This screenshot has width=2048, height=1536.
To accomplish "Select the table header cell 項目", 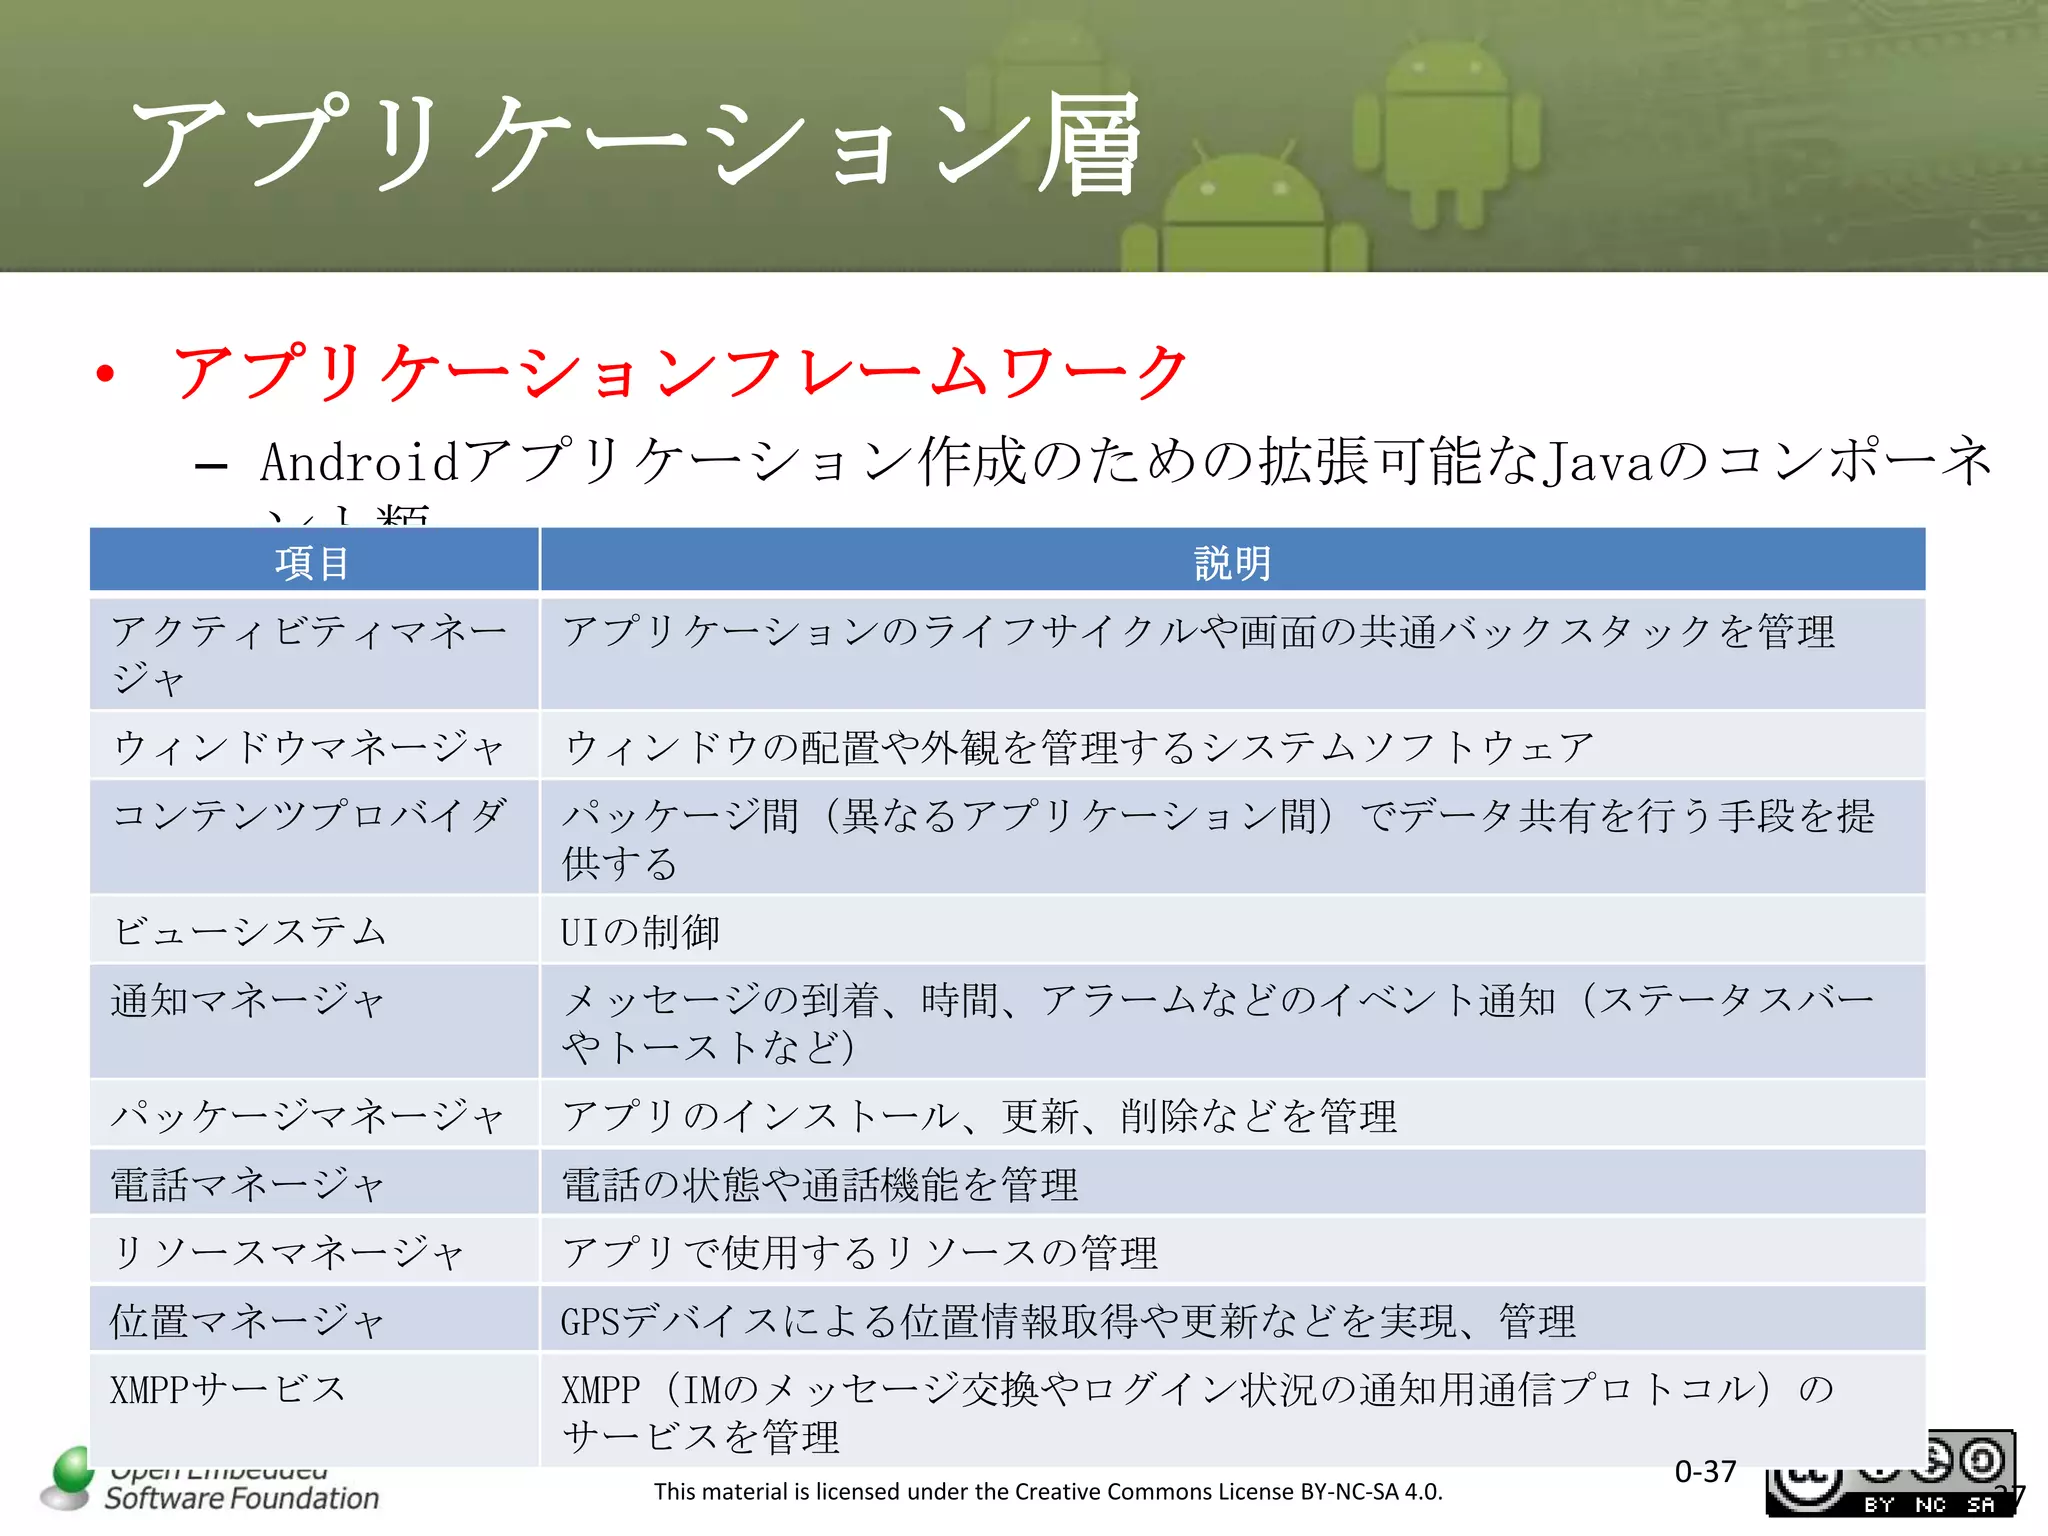I will coord(314,560).
